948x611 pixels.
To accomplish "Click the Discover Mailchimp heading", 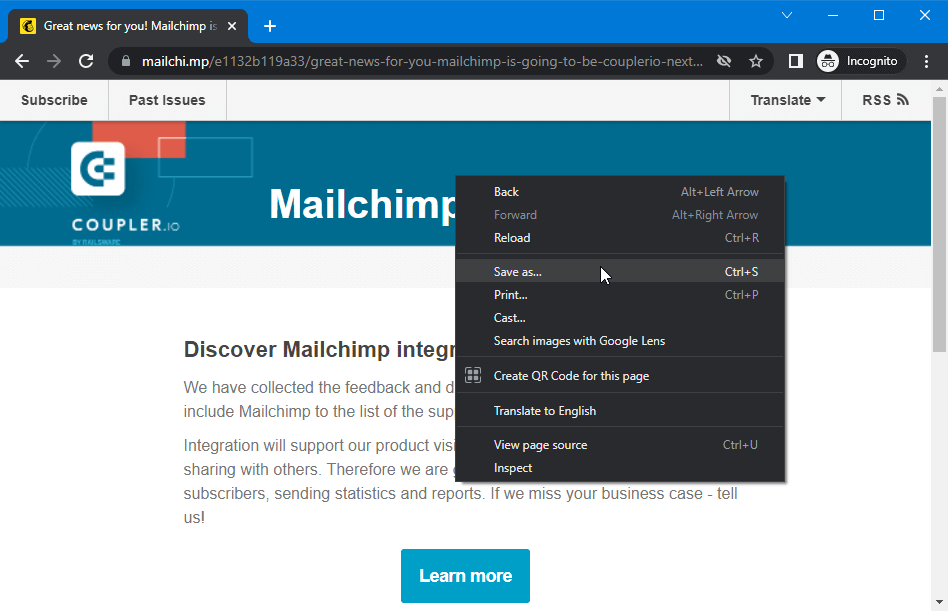I will point(320,349).
